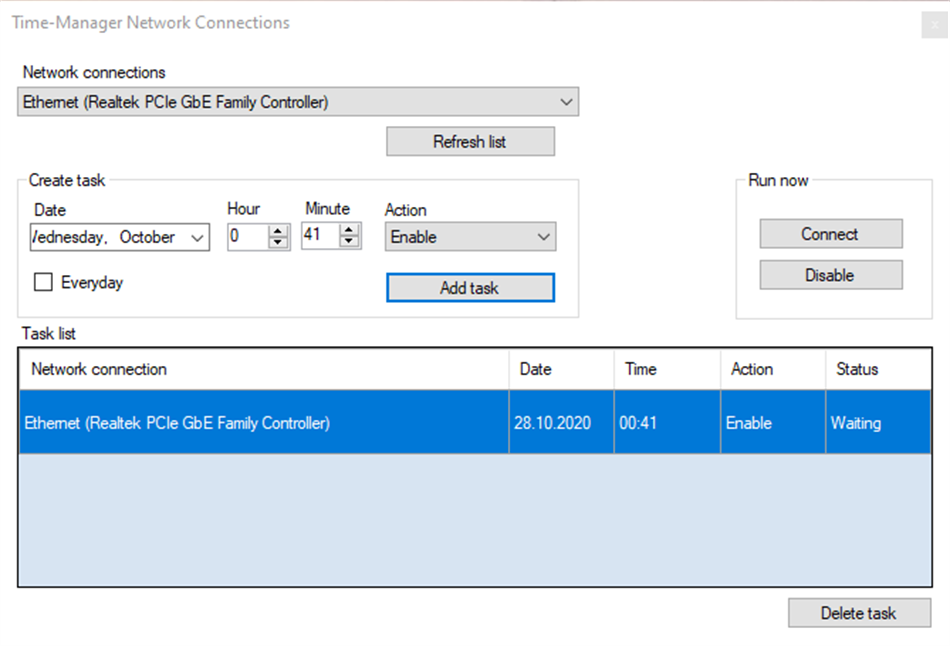Click the Connect button
950x646 pixels.
click(x=830, y=234)
